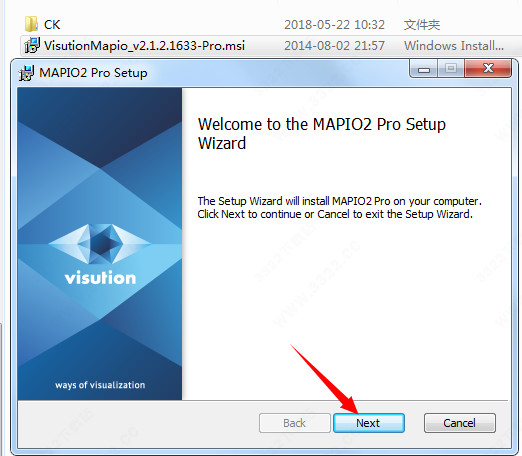Click the ways of visualization tagline
The image size is (522, 456).
tap(100, 385)
